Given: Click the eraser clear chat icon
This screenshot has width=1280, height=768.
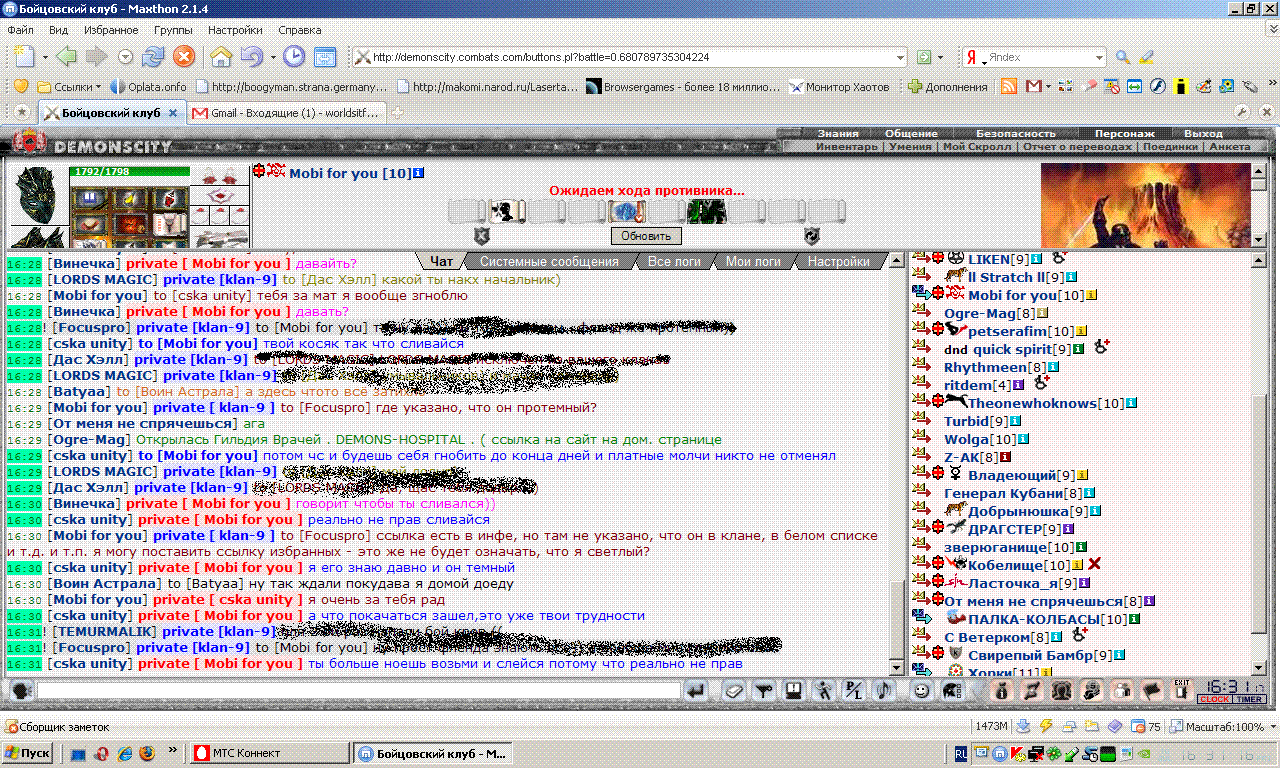Looking at the screenshot, I should (735, 690).
